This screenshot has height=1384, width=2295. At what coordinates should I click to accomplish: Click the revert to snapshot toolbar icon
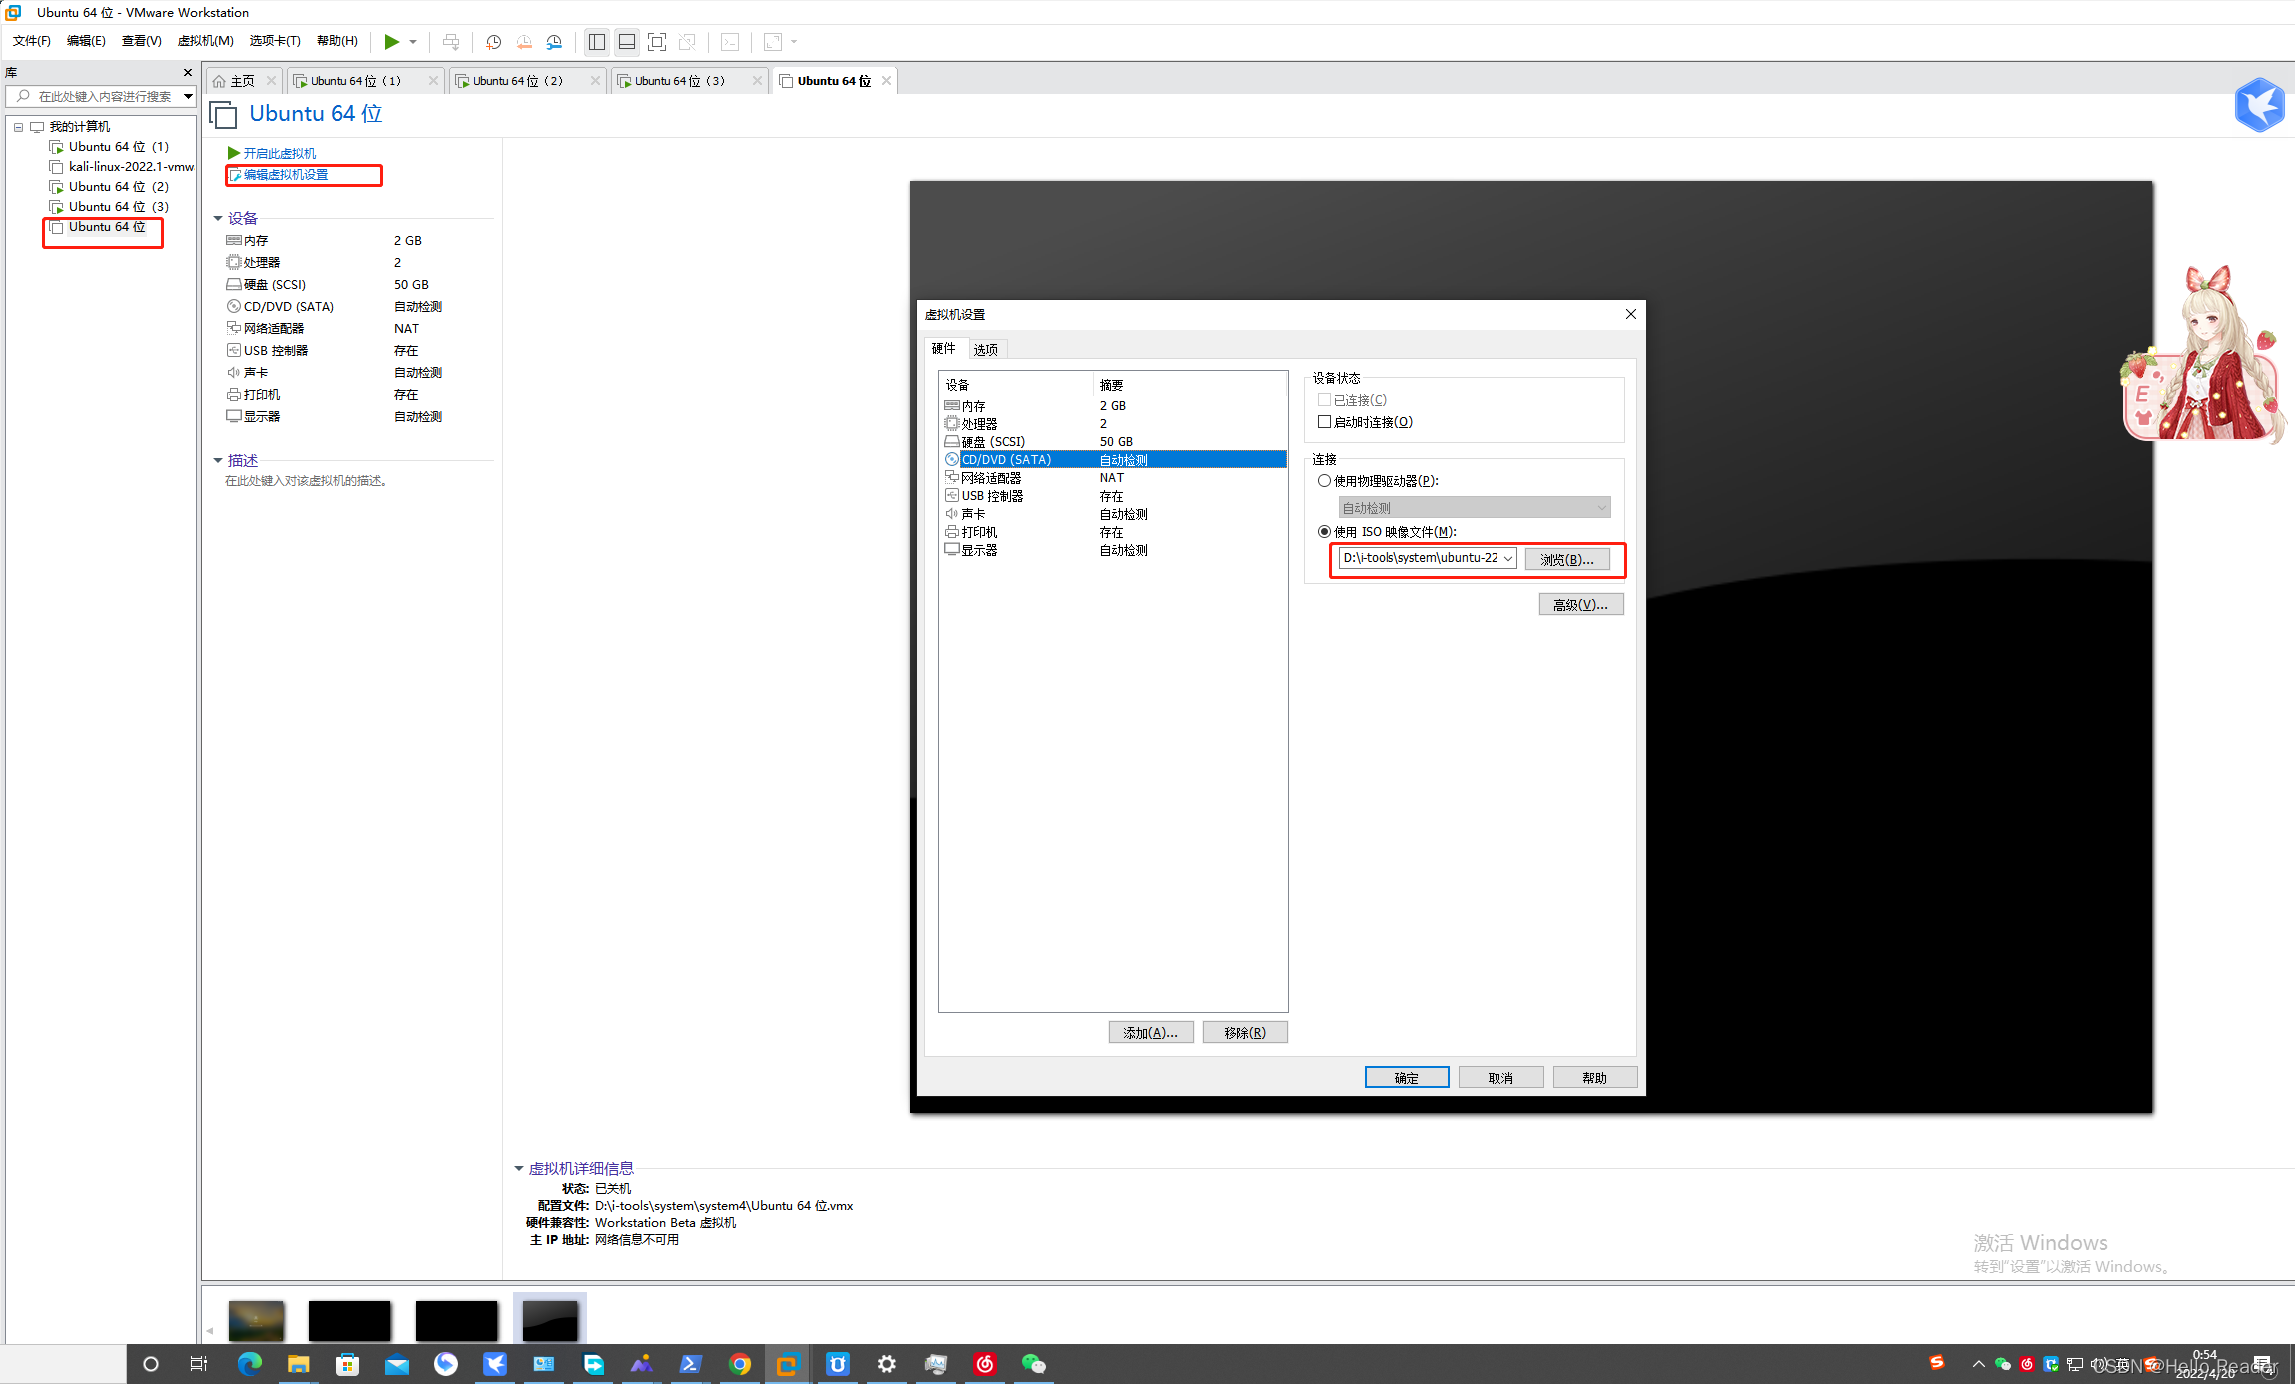(x=524, y=42)
